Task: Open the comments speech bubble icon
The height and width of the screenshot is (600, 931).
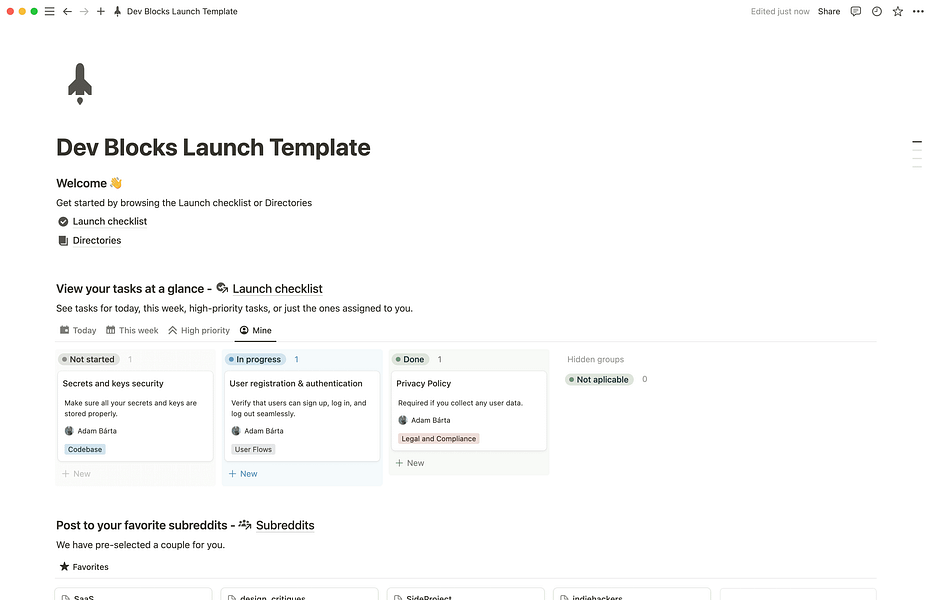Action: click(856, 11)
